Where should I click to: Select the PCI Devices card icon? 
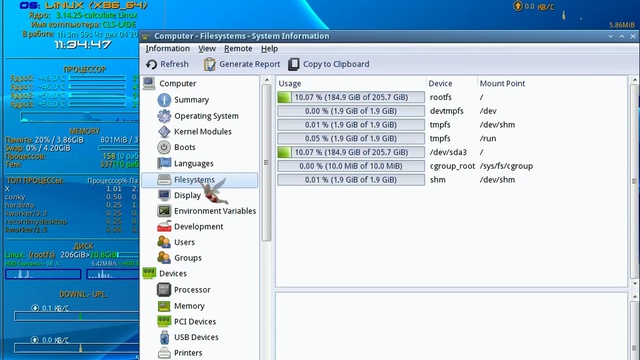[x=164, y=322]
